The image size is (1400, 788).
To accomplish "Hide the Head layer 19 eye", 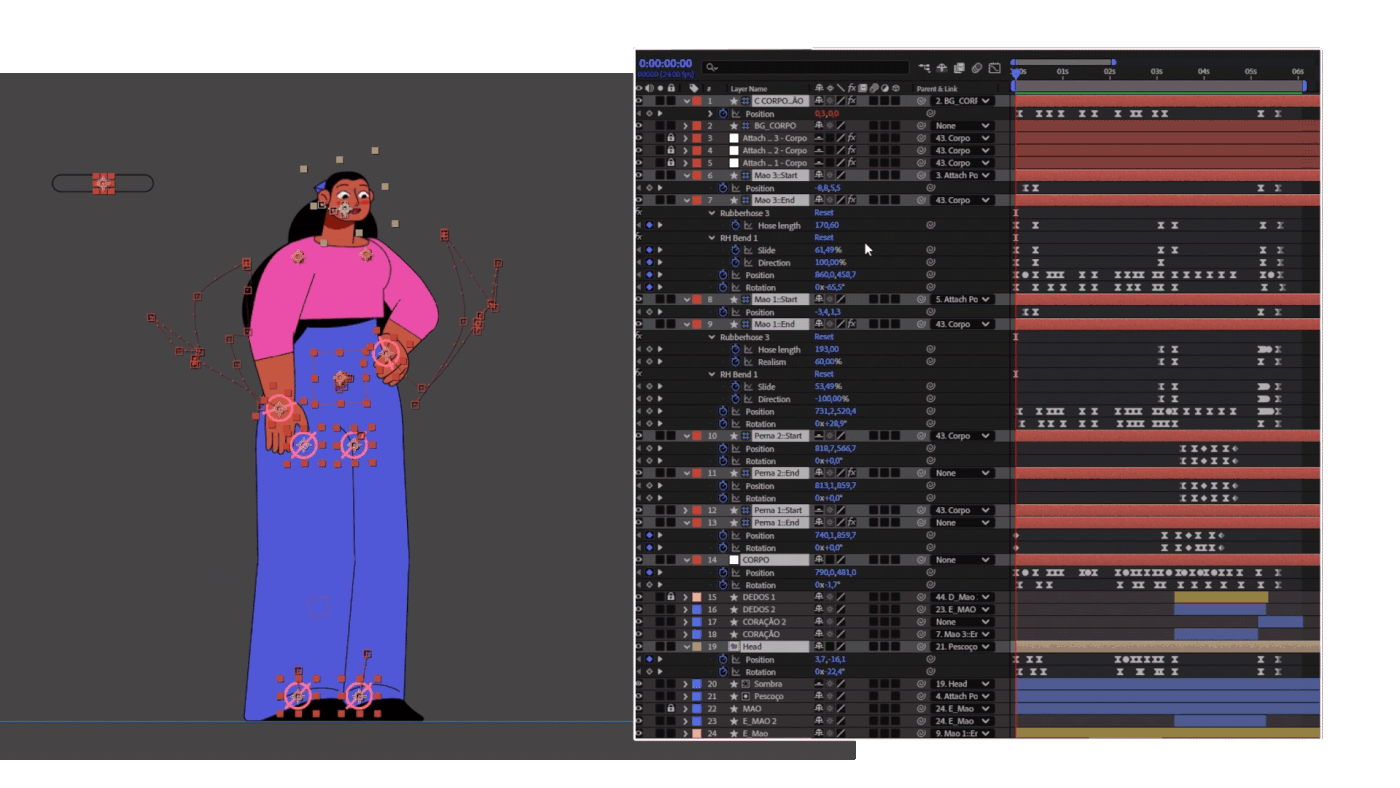I will click(x=640, y=647).
